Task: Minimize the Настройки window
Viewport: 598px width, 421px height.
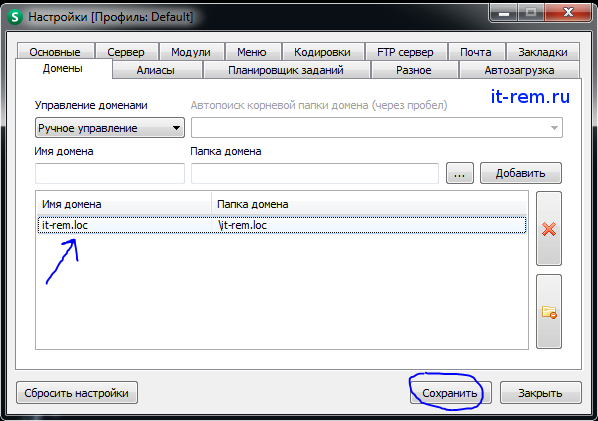Action: (504, 13)
